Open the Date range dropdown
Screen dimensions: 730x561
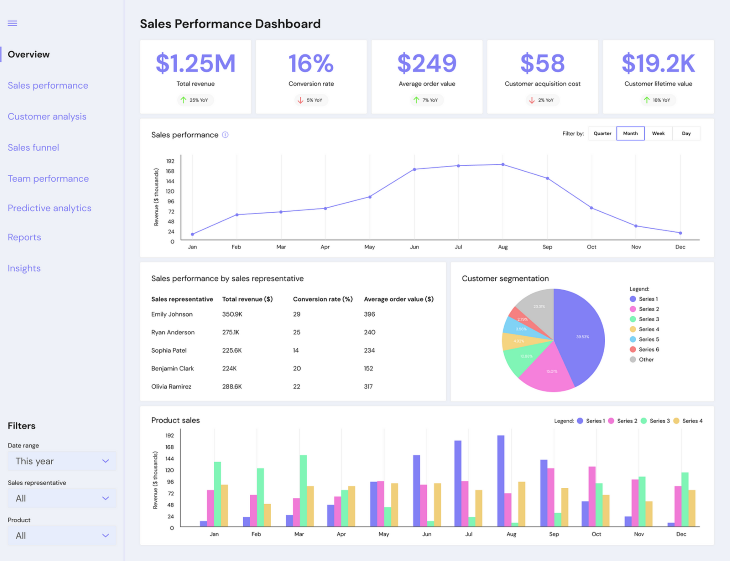(x=62, y=461)
